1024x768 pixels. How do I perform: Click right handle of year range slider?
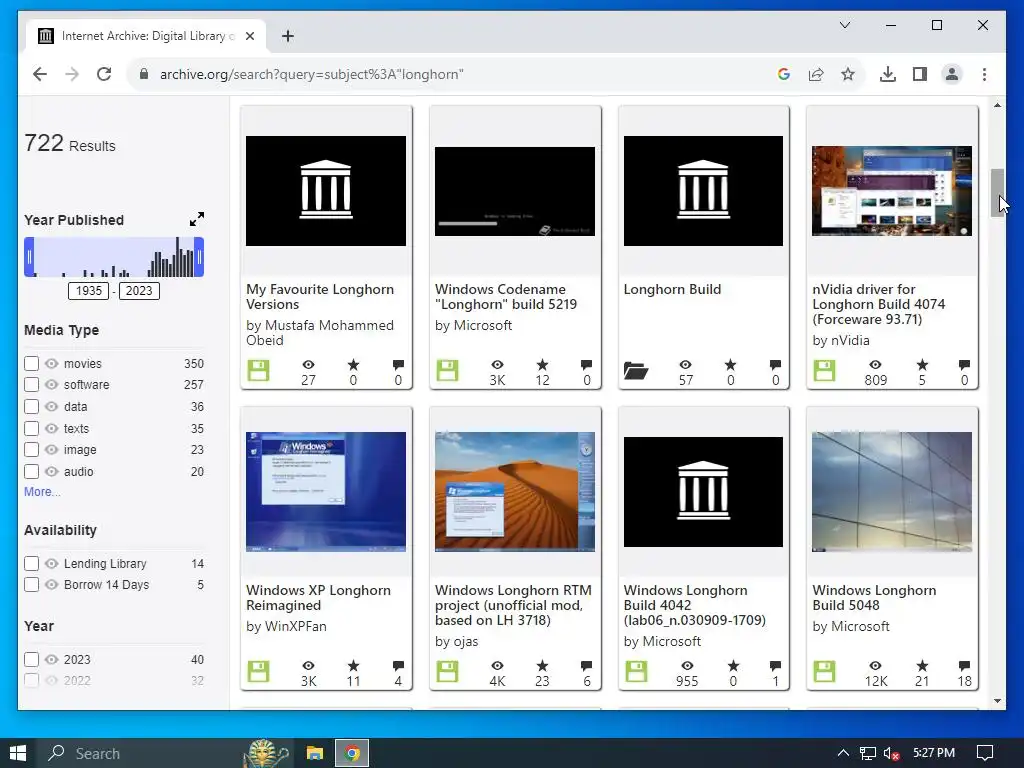[x=199, y=257]
